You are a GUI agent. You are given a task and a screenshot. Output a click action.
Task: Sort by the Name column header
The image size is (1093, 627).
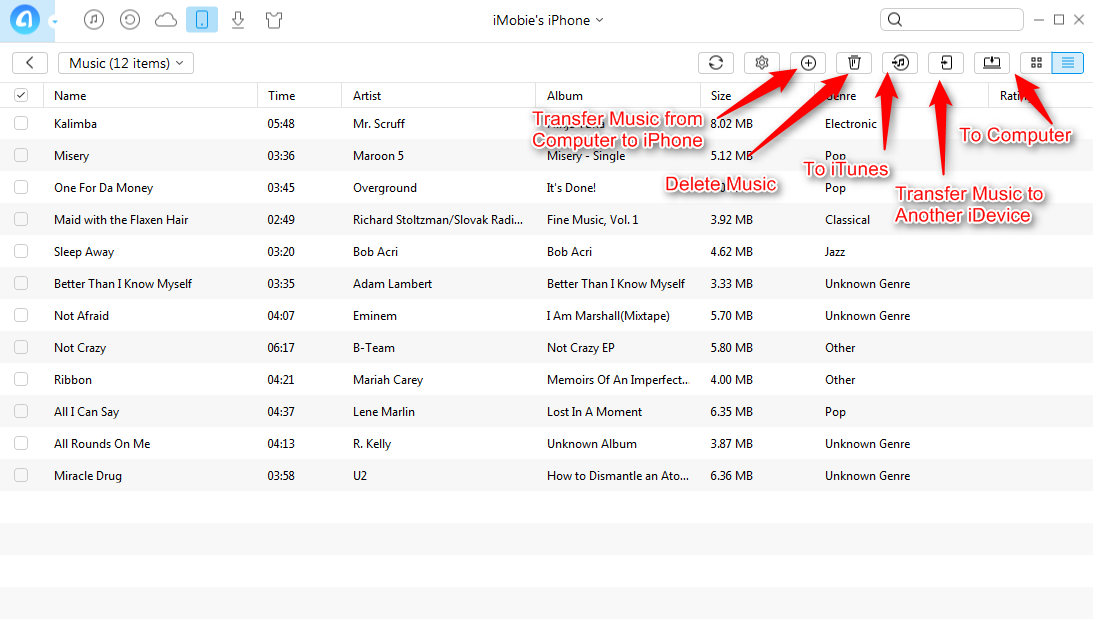[70, 96]
